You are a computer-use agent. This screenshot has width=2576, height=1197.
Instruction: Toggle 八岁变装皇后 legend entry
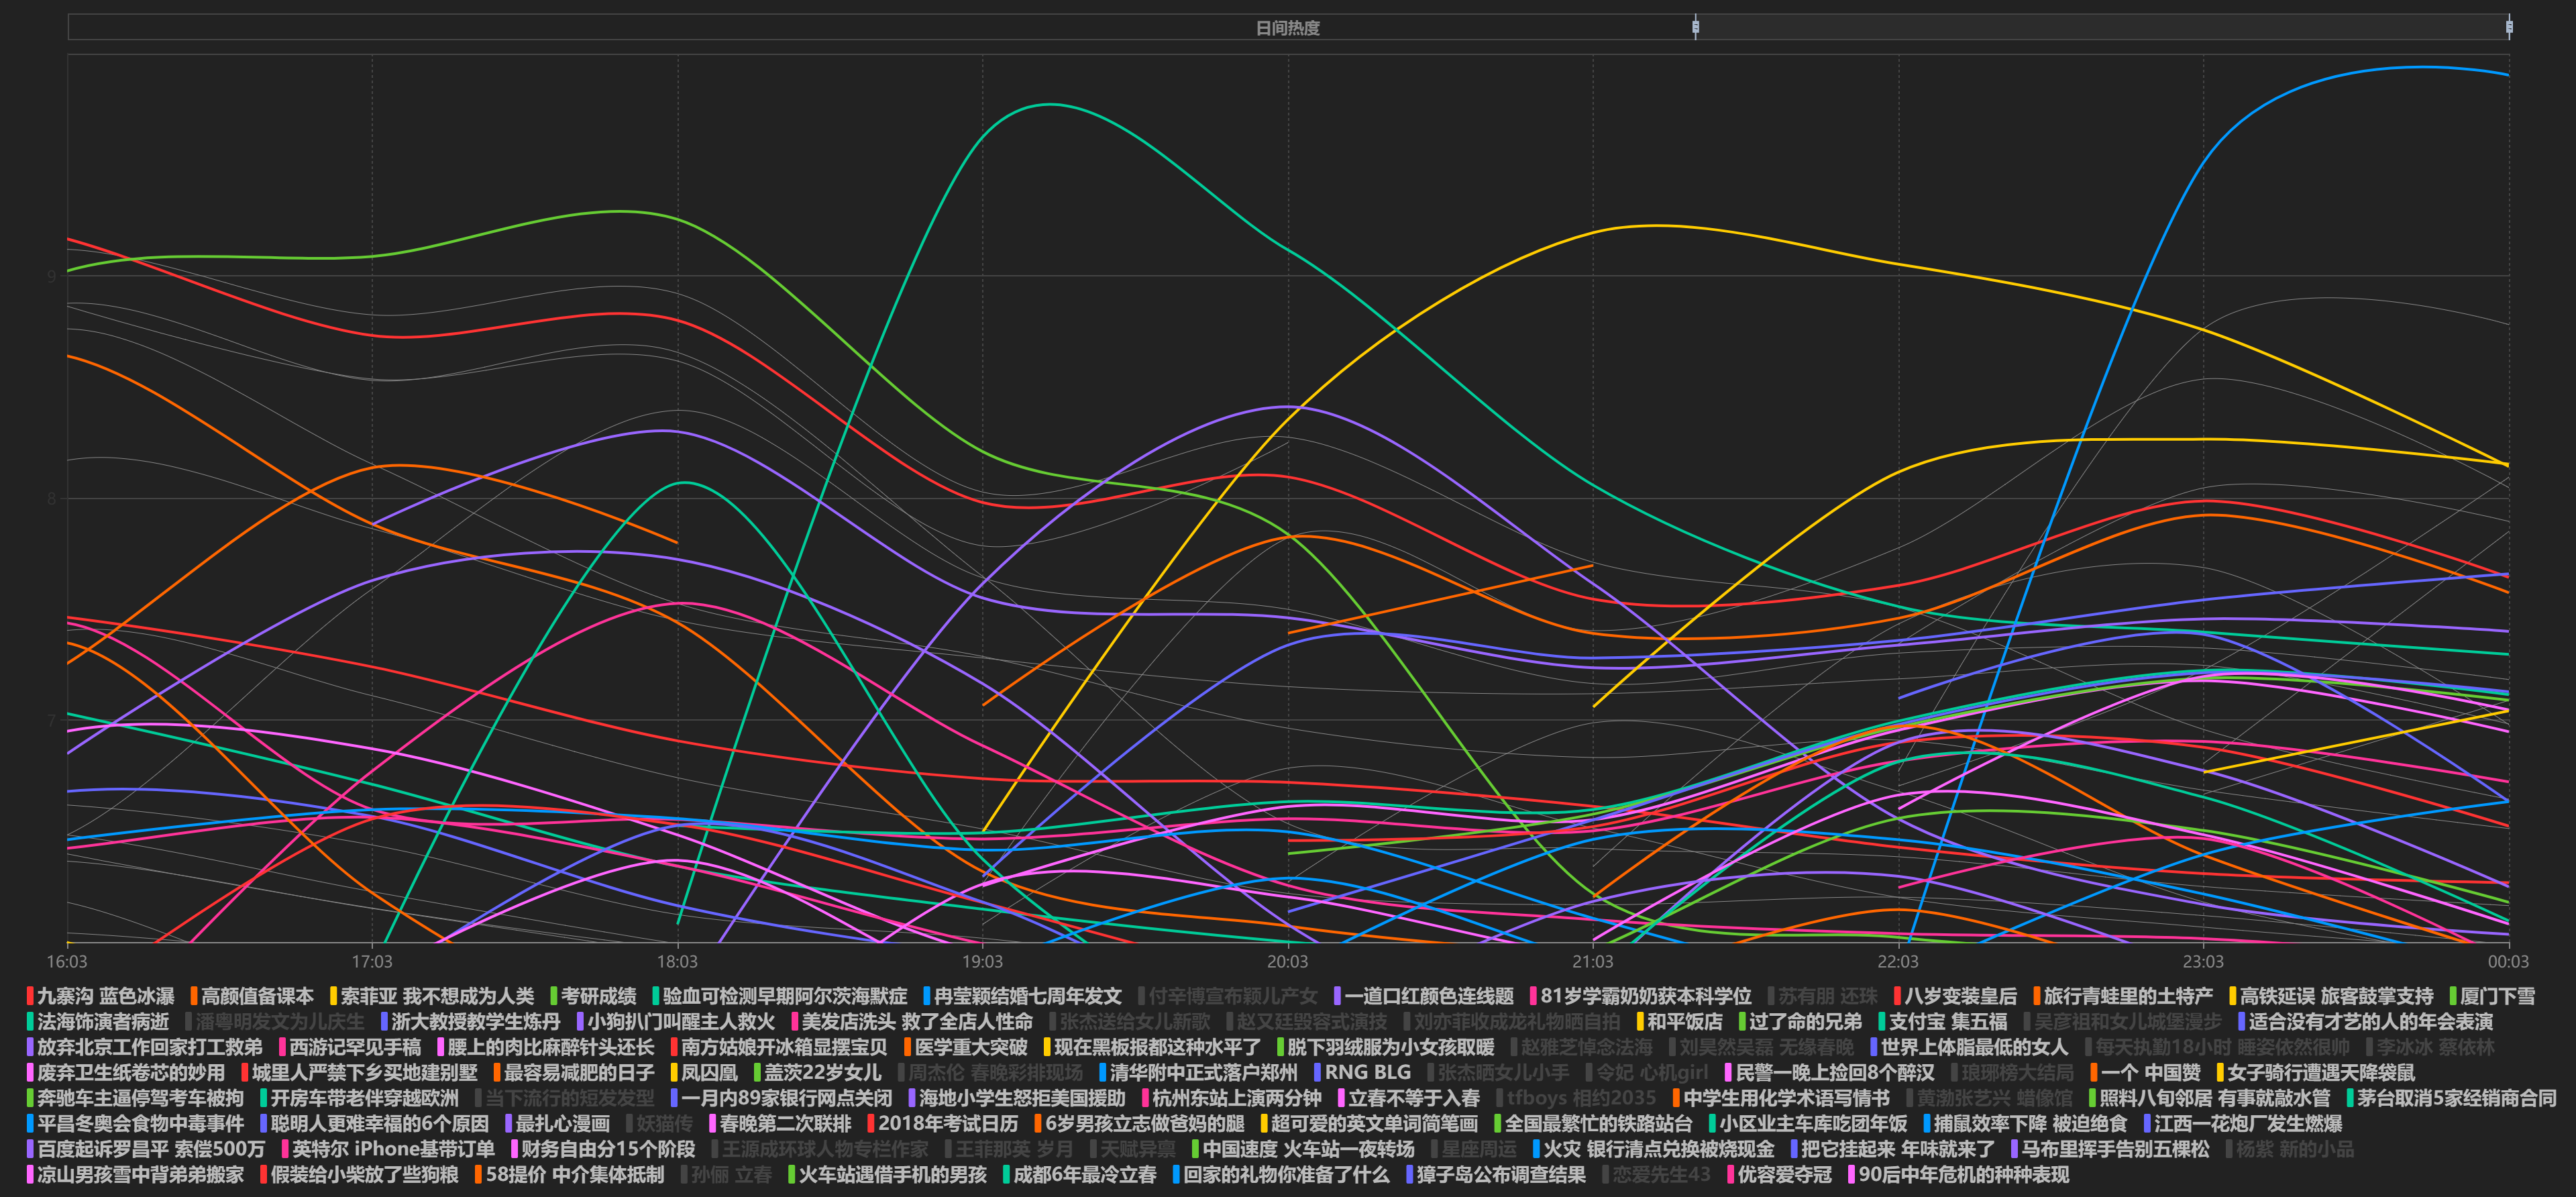1955,996
